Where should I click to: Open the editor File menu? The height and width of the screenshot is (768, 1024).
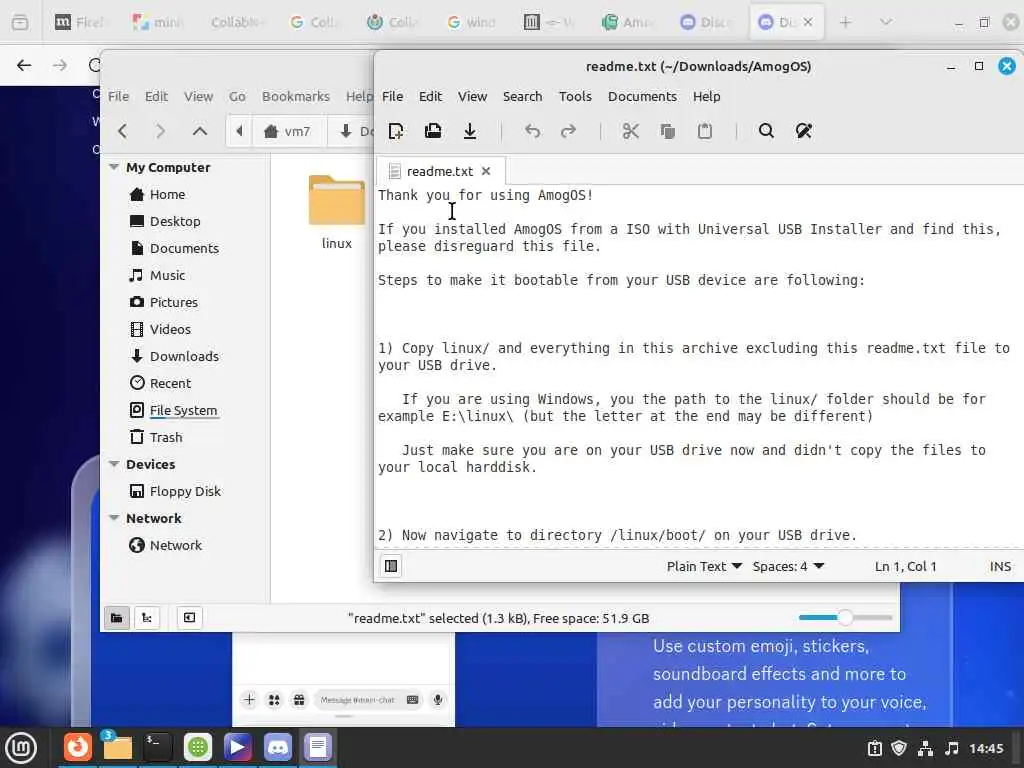pyautogui.click(x=392, y=96)
